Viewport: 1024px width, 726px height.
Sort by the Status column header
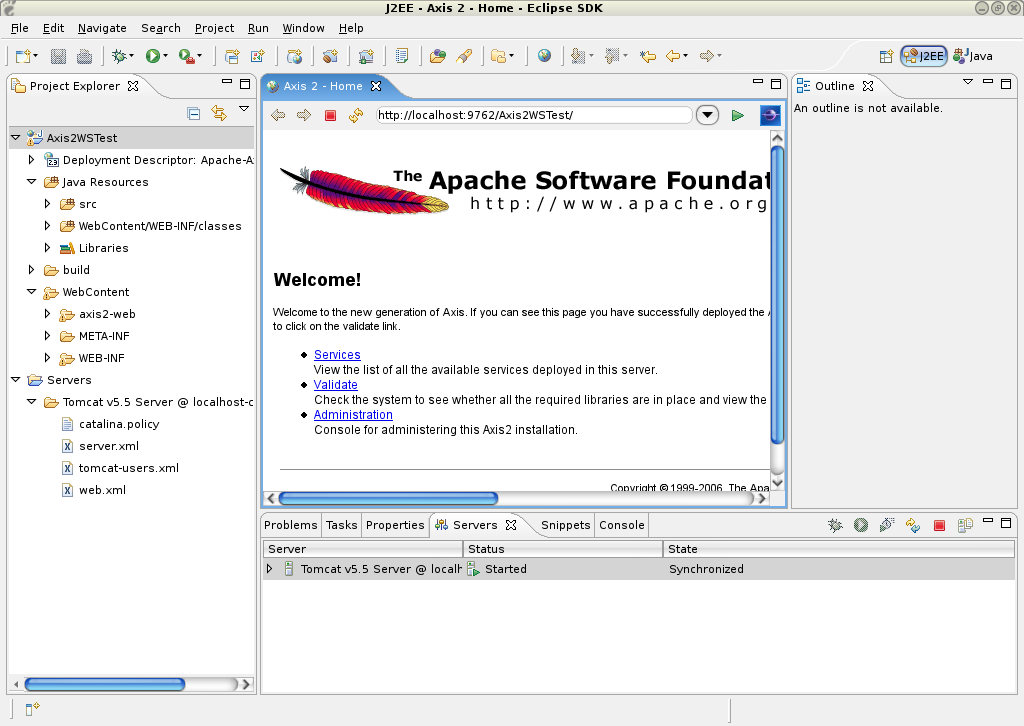click(x=563, y=549)
